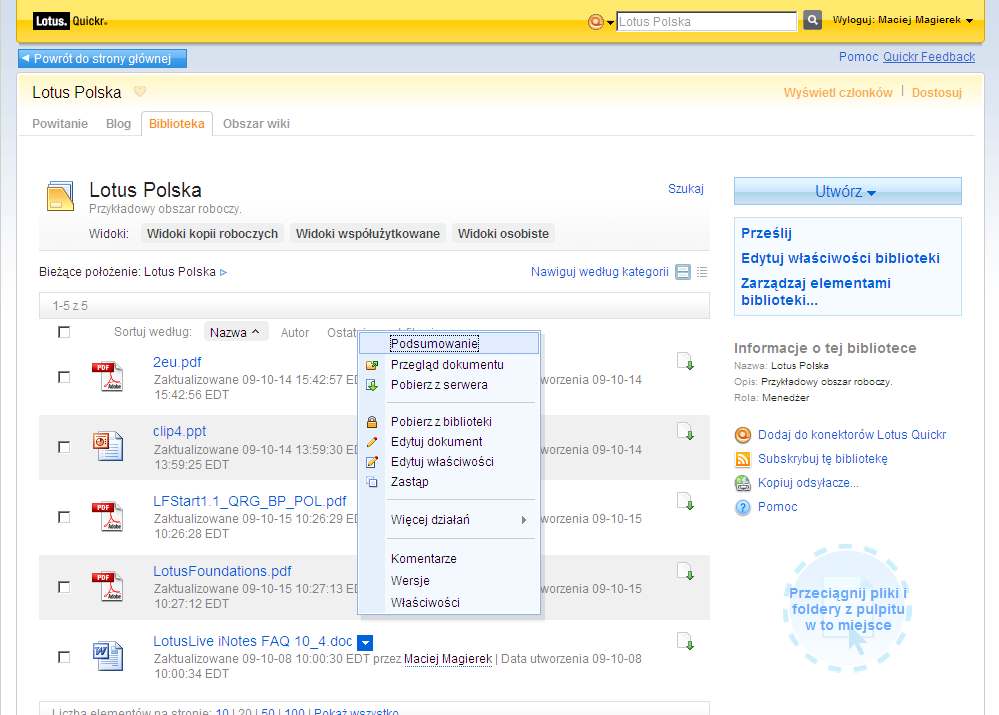Viewport: 999px width, 715px height.
Task: Open the Quickr Feedback link
Action: (929, 57)
